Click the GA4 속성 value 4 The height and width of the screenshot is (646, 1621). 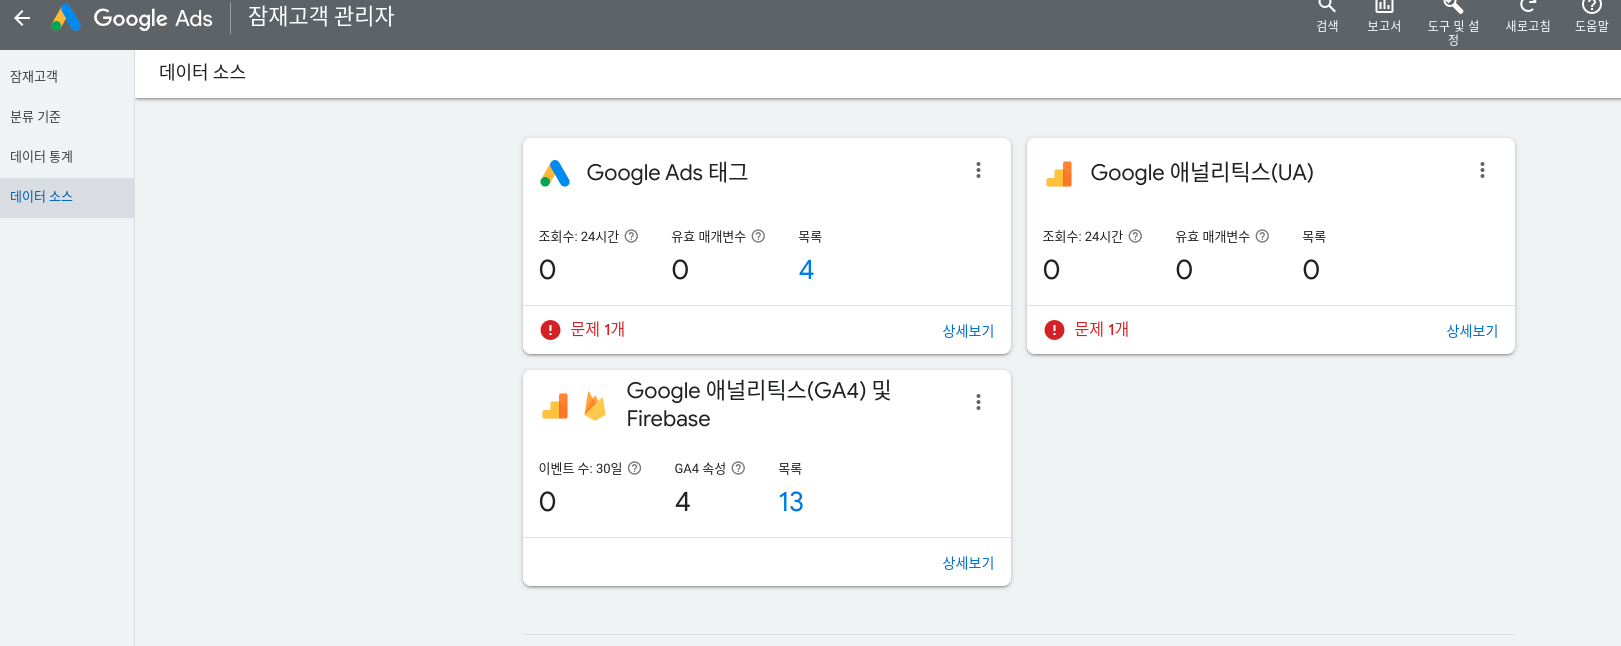[x=683, y=502]
